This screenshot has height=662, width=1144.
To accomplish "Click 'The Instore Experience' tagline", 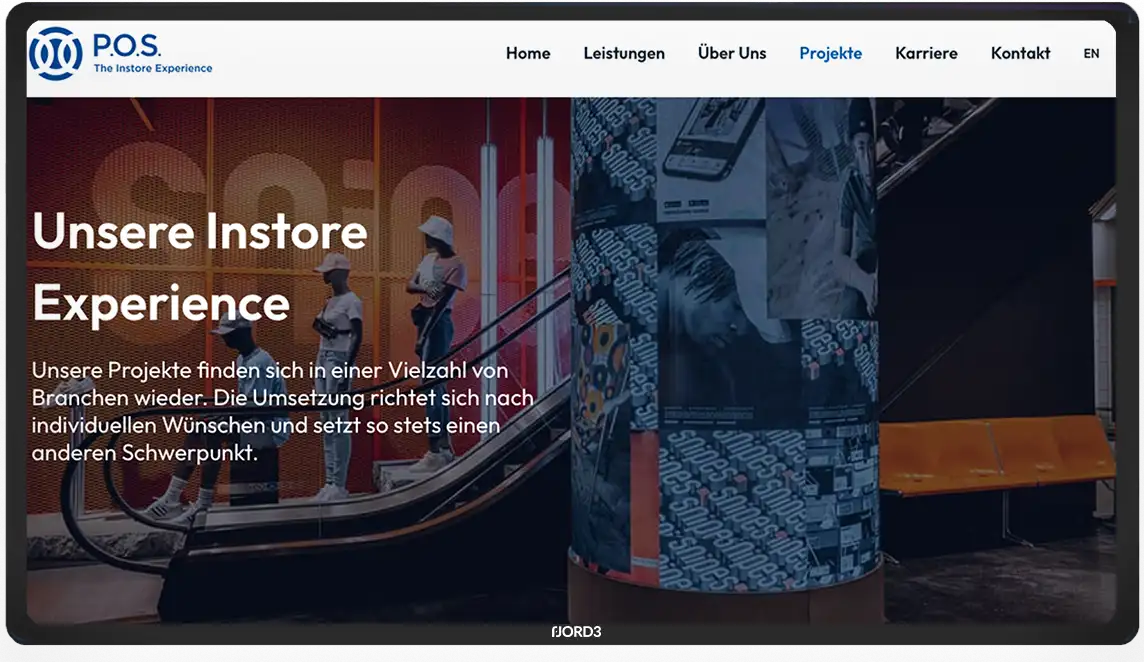I will coord(153,69).
